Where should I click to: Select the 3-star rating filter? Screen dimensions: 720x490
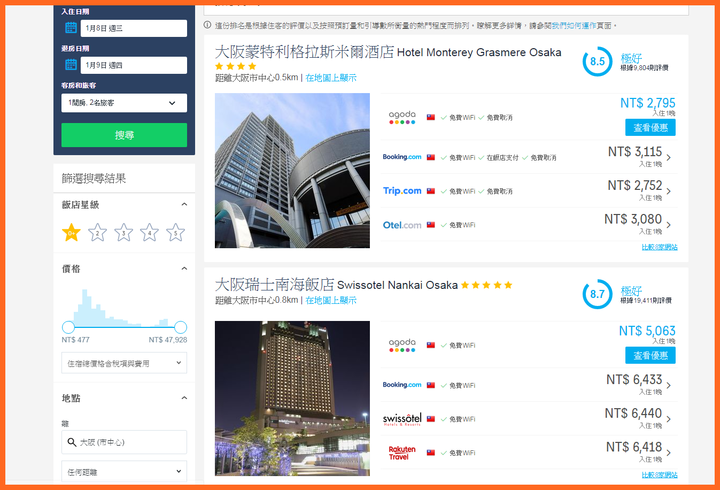124,232
